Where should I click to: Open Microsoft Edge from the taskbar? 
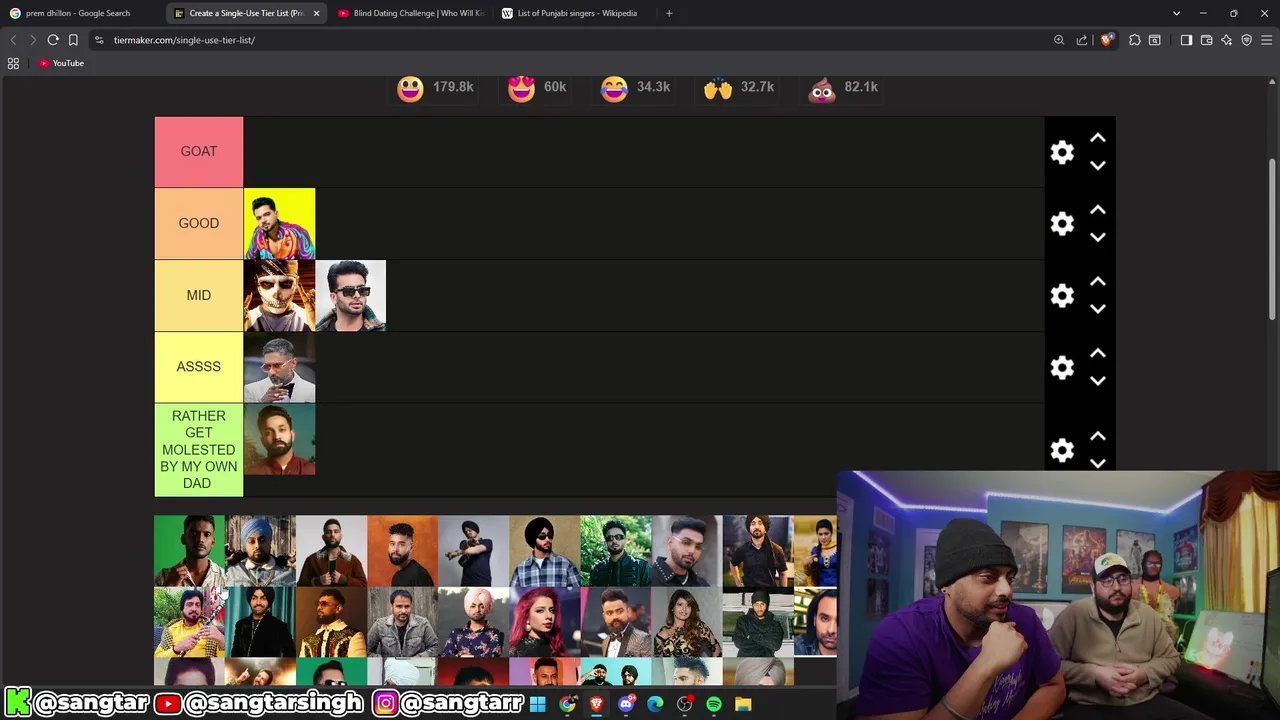click(655, 704)
